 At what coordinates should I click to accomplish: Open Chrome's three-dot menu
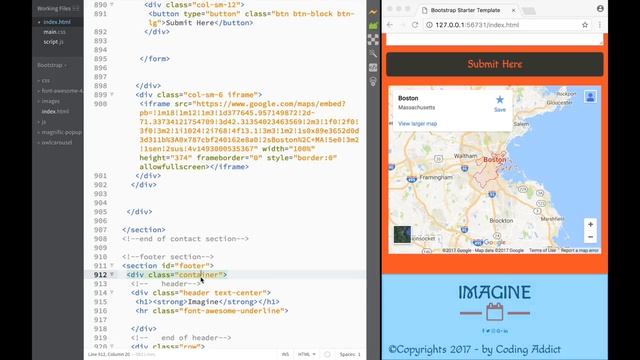(600, 25)
